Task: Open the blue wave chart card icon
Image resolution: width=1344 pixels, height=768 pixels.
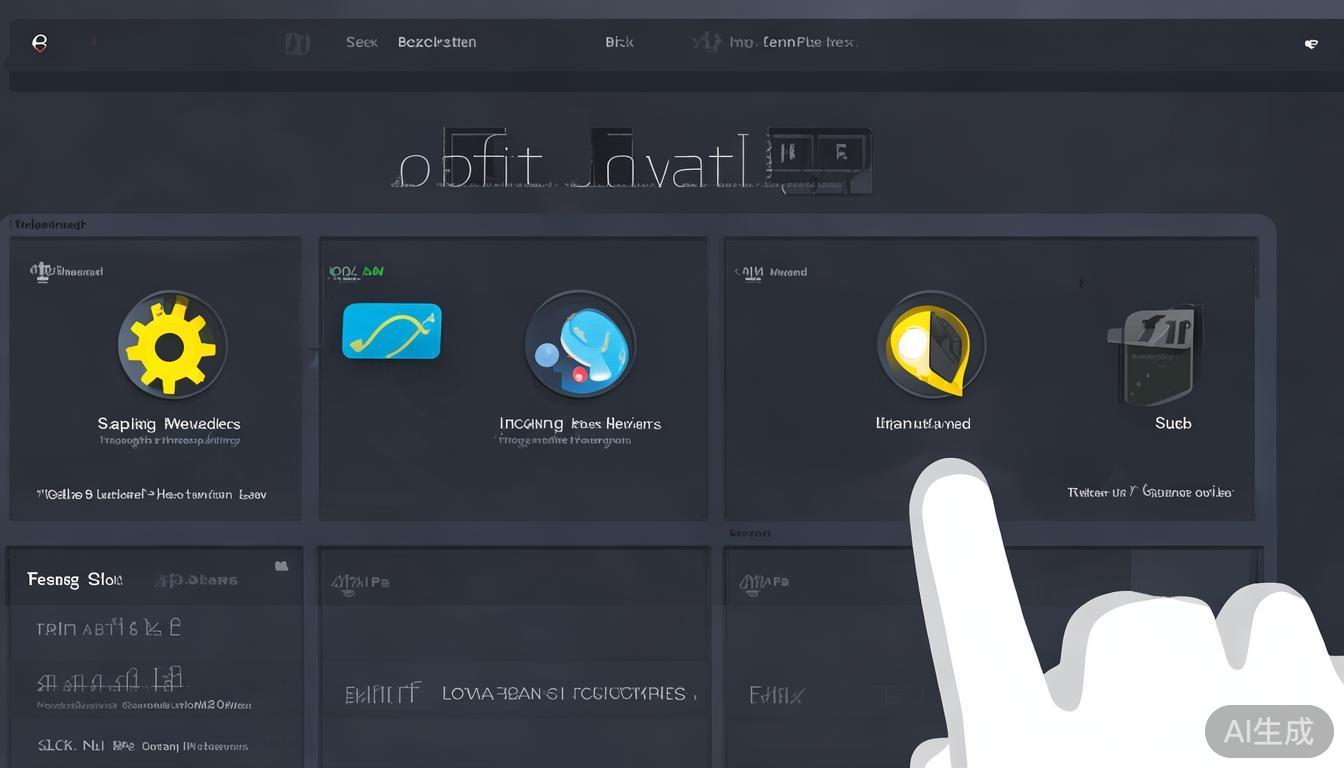Action: 392,332
